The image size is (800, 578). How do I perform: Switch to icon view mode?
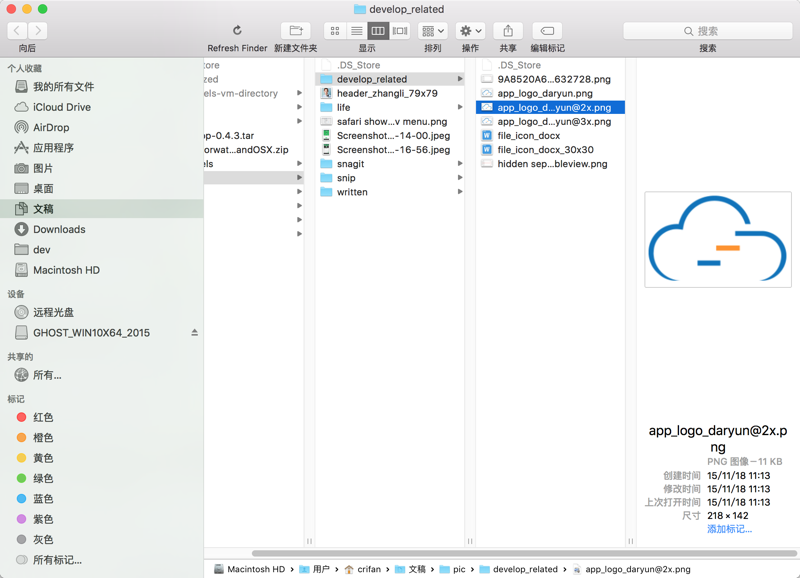335,31
